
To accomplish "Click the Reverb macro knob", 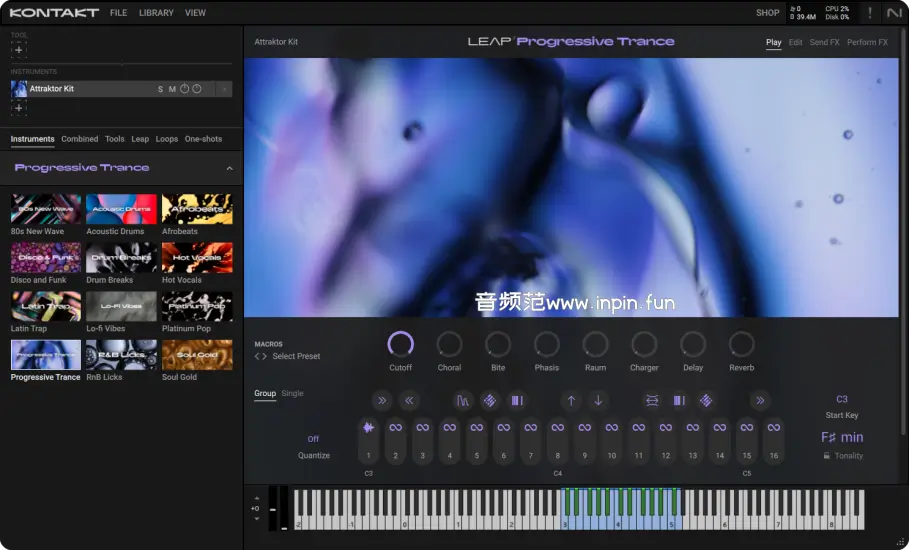I will 741,344.
